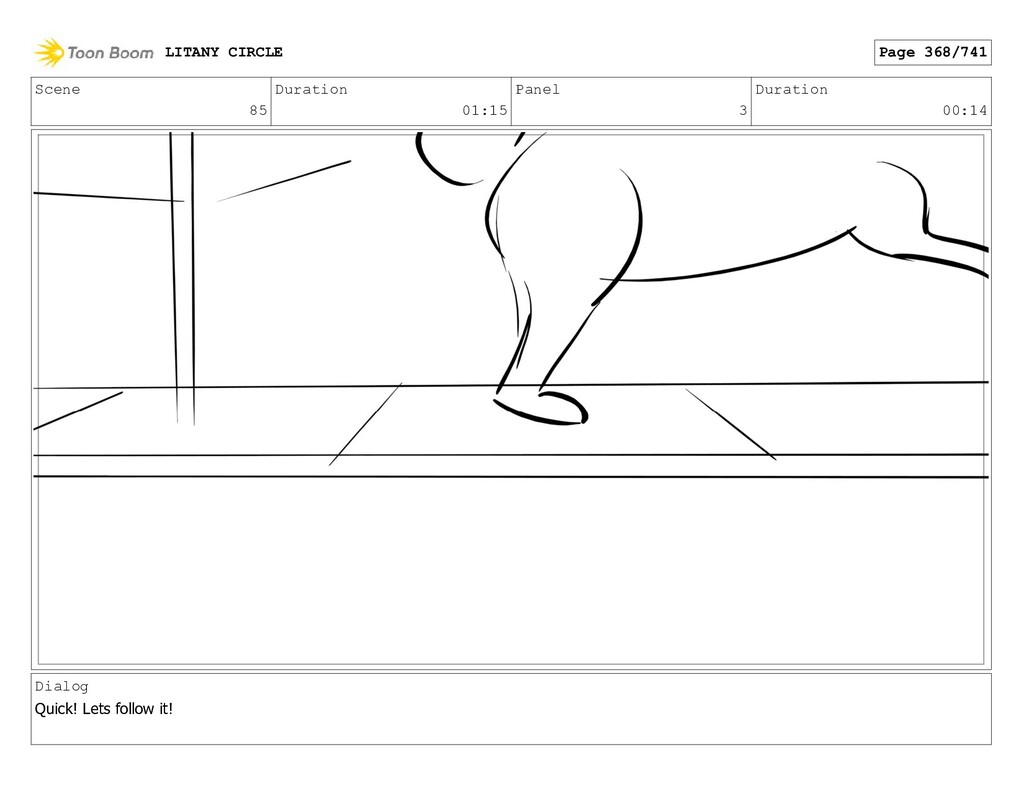Select the Scene label in header
Image resolution: width=1024 pixels, height=791 pixels.
click(x=57, y=89)
